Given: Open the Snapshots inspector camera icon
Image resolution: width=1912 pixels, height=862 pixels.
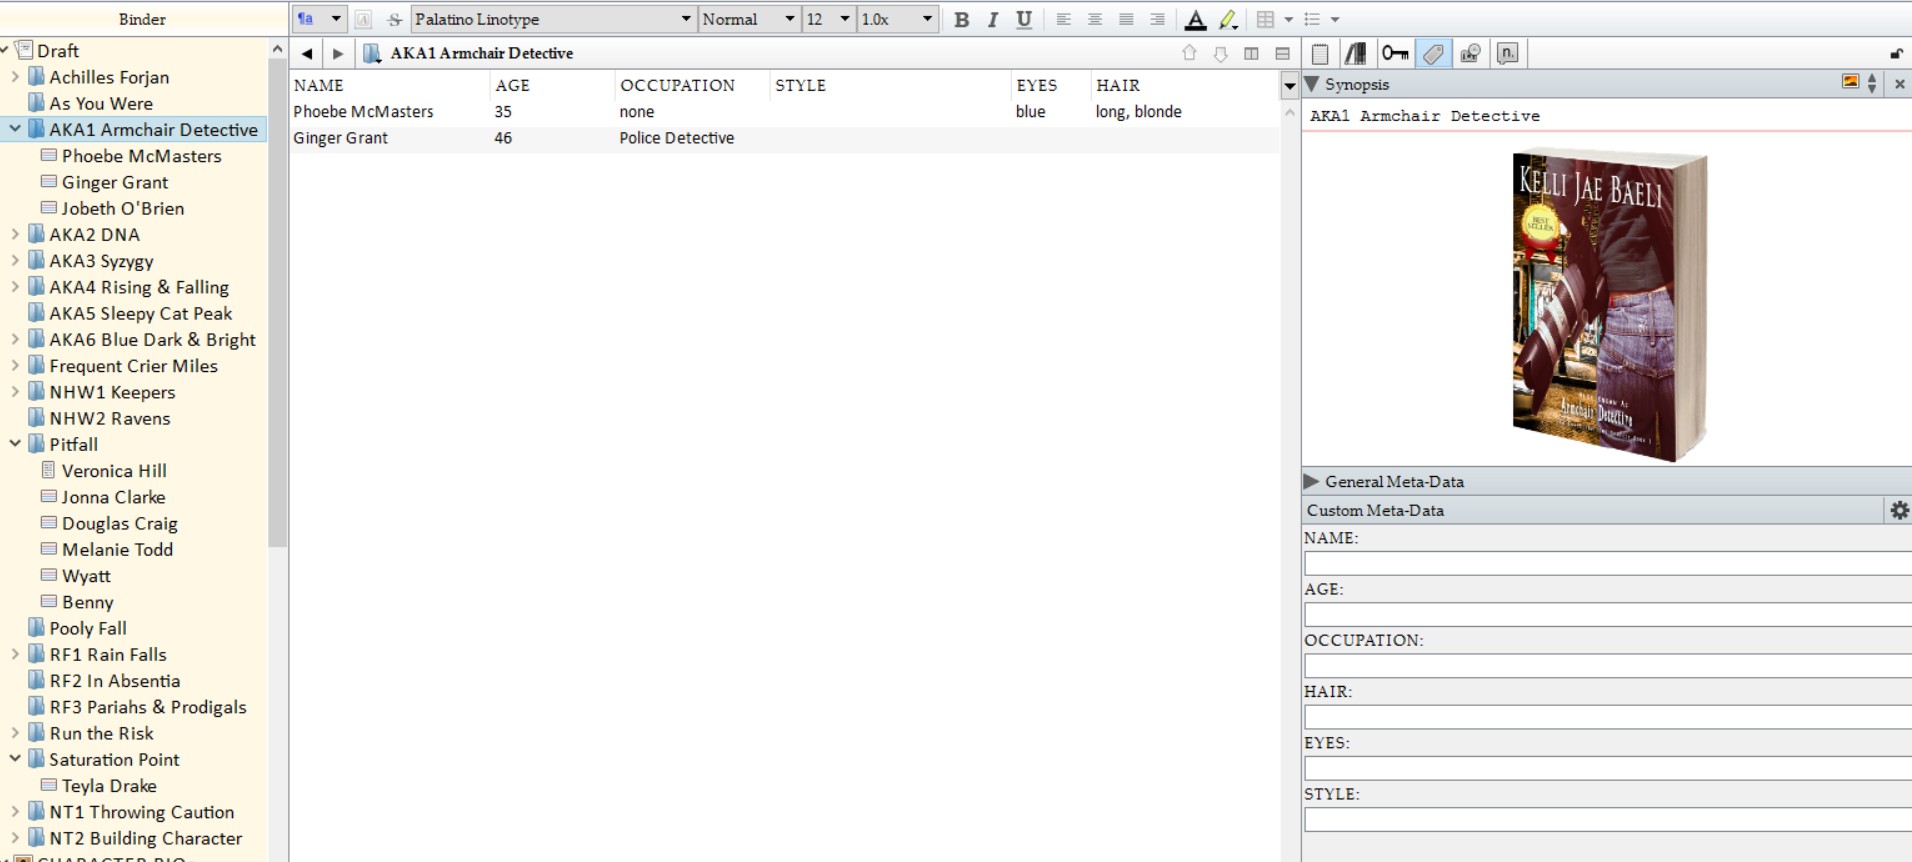Looking at the screenshot, I should pos(1470,54).
